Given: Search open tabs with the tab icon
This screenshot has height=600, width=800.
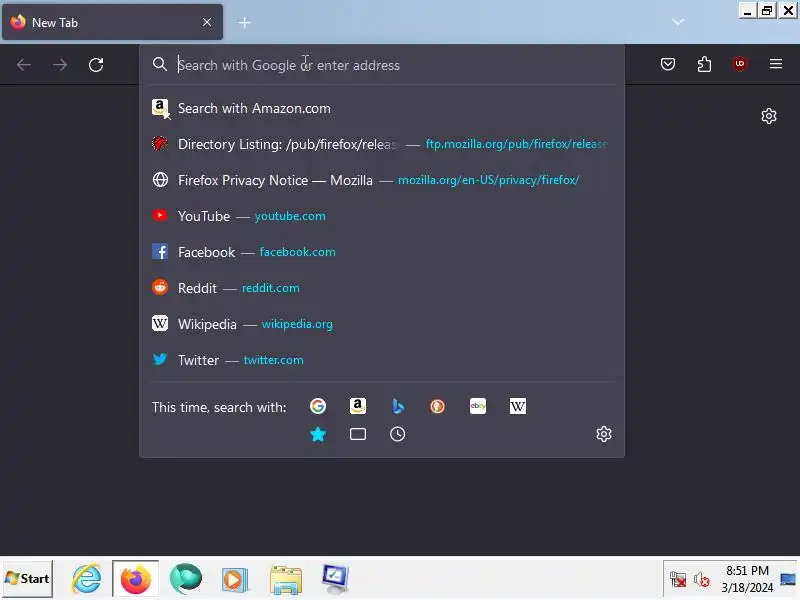Looking at the screenshot, I should click(x=358, y=434).
